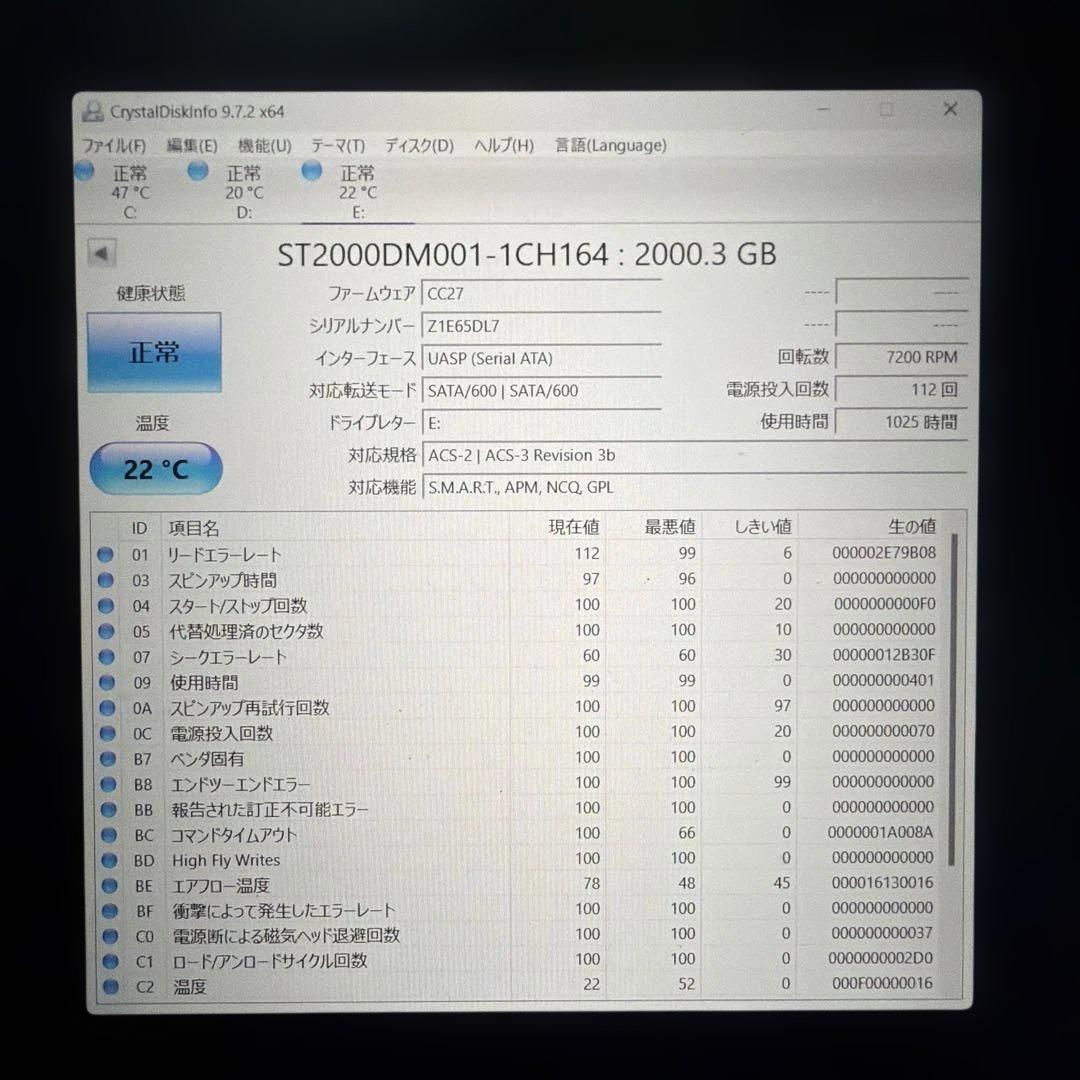Image resolution: width=1080 pixels, height=1080 pixels.
Task: Click the drive letter field E:
Action: point(541,423)
